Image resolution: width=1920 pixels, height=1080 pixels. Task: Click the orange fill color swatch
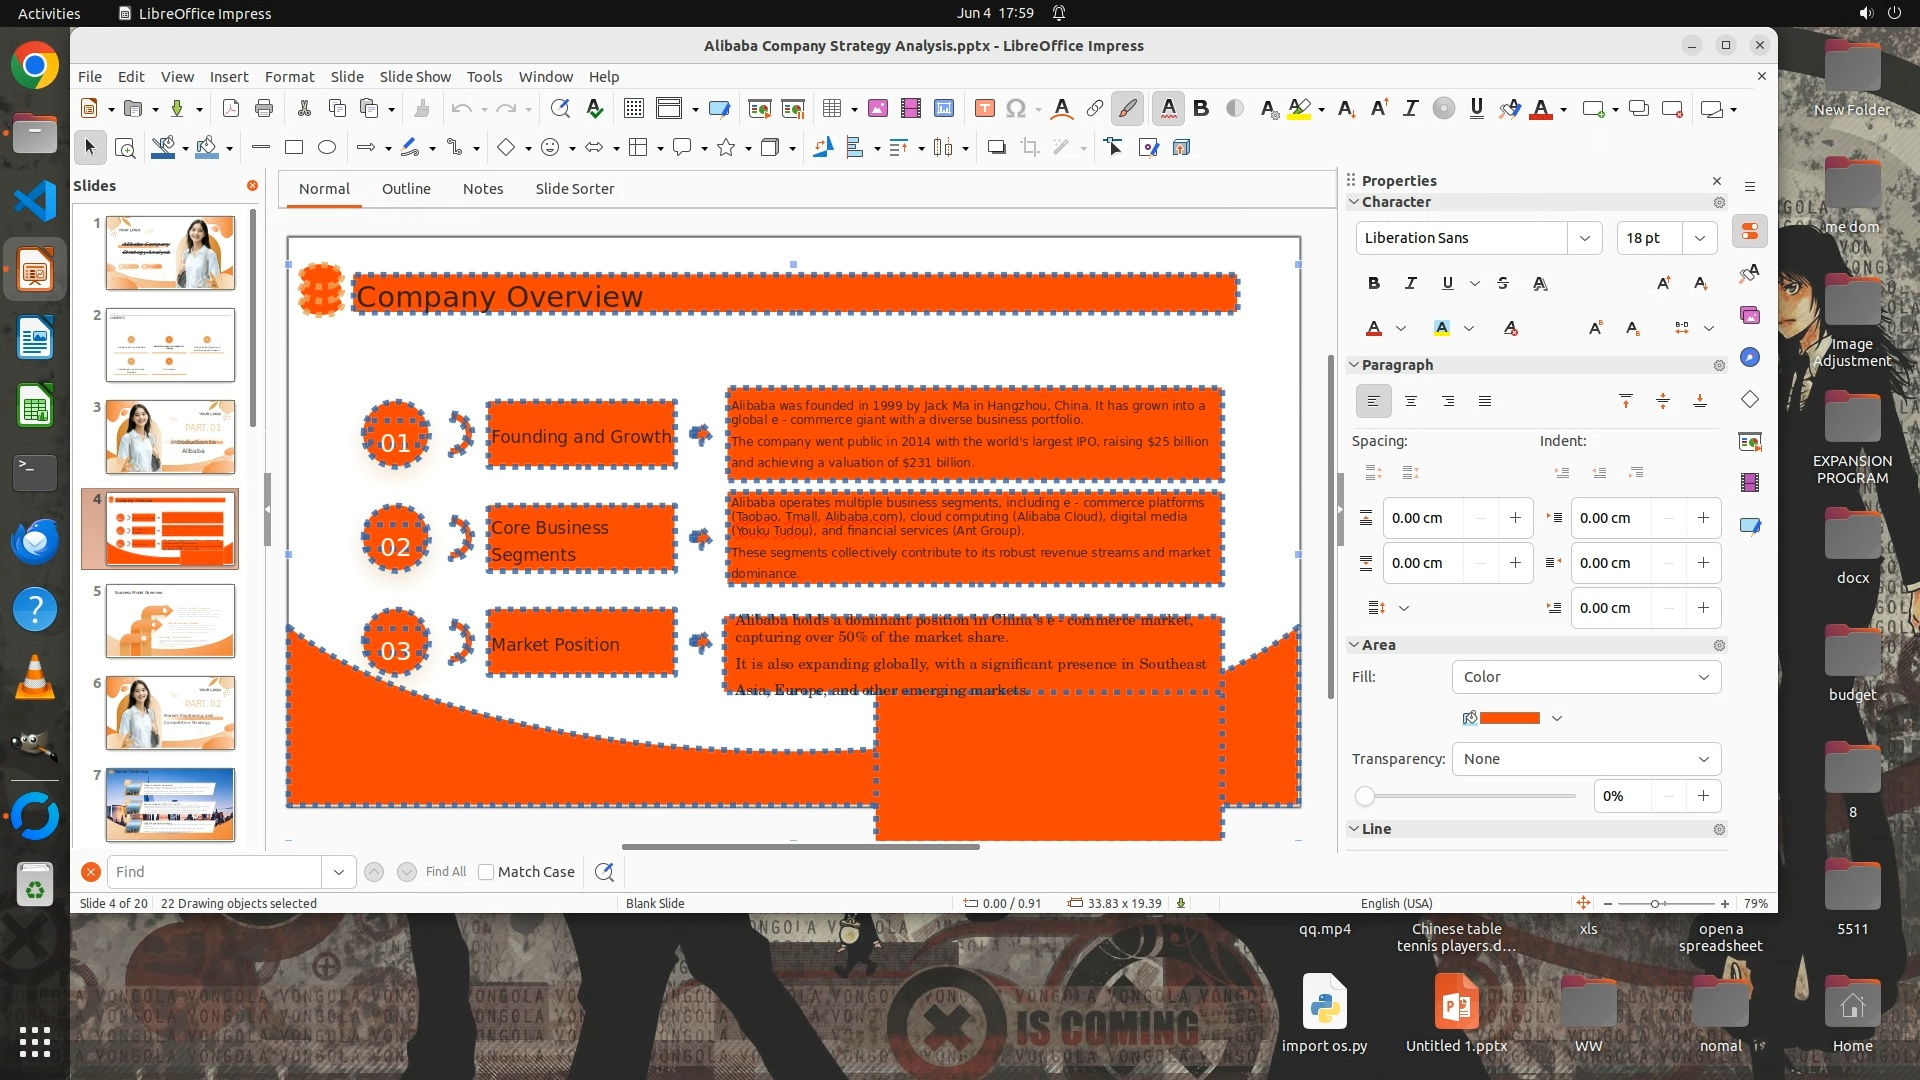pyautogui.click(x=1509, y=718)
